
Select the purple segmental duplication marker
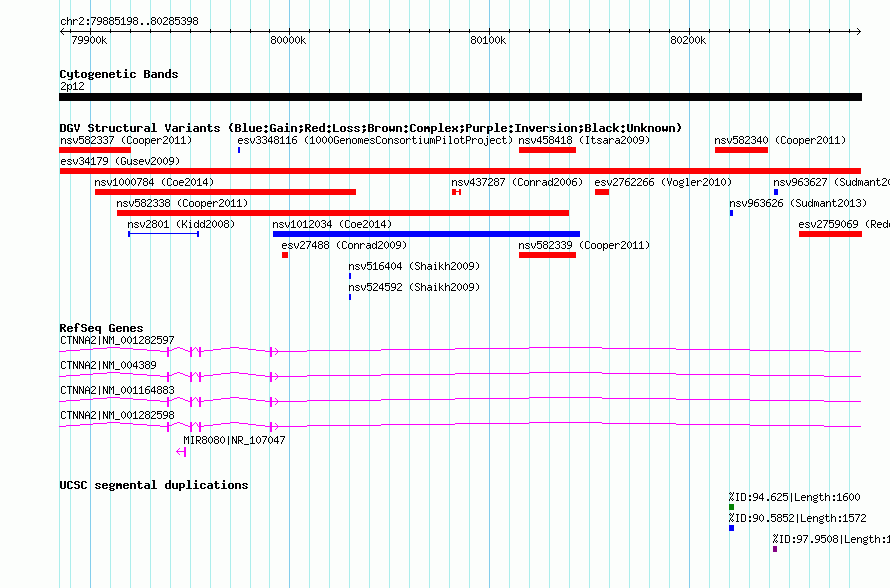tap(775, 549)
